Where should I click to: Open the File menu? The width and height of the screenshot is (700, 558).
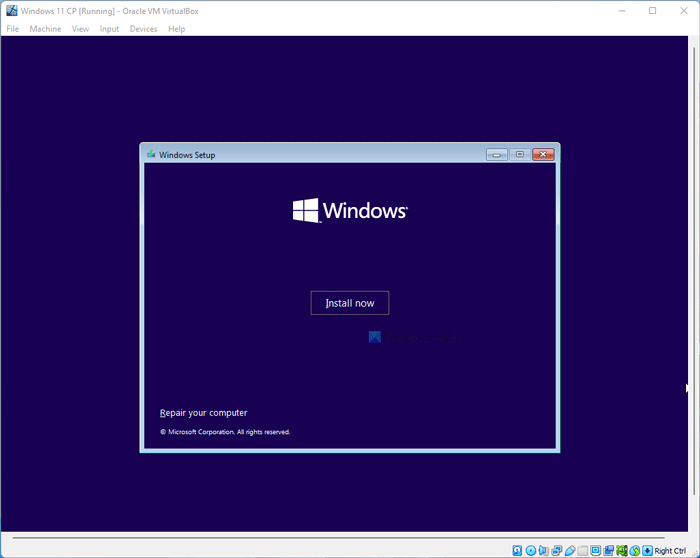tap(12, 29)
